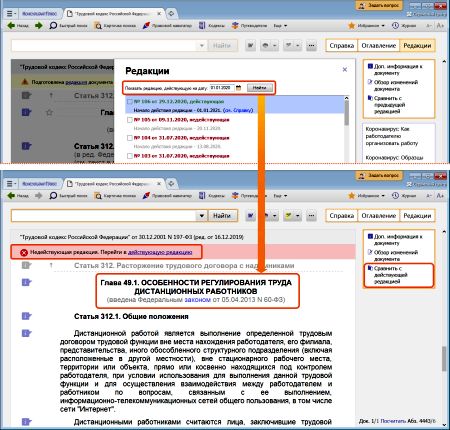This screenshot has width=450, height=430.
Task: Click Найти next to the edition date field
Action: [x=260, y=88]
